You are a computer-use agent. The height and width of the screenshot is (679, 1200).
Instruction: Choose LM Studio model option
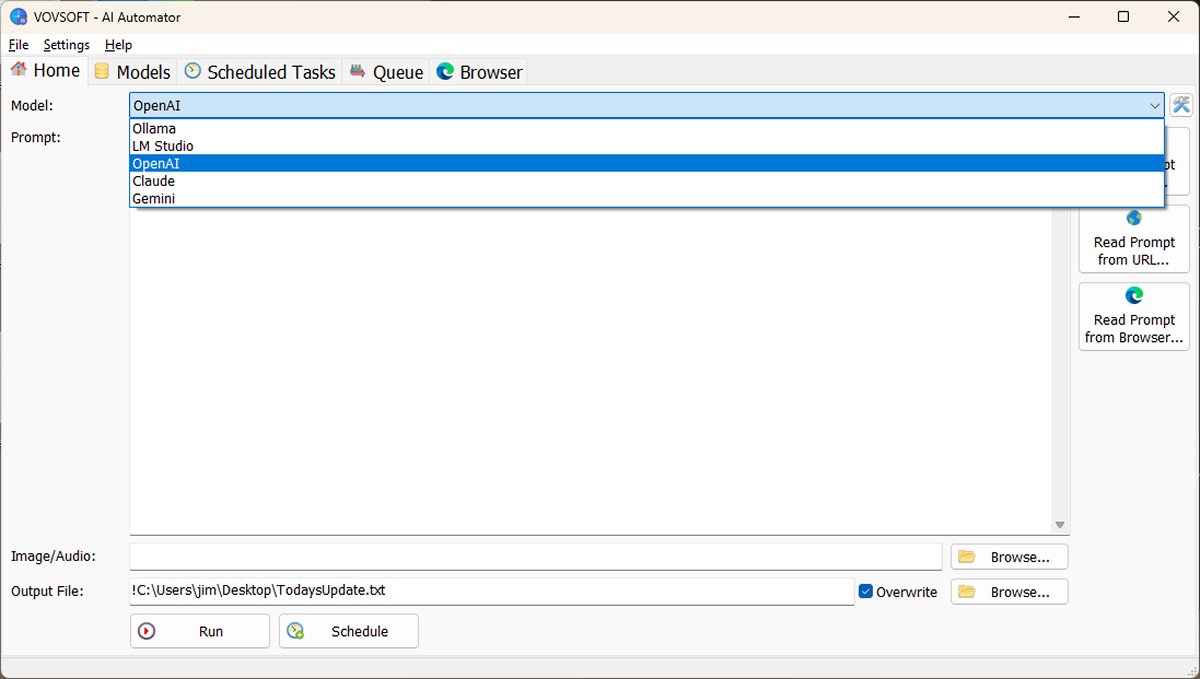point(647,146)
